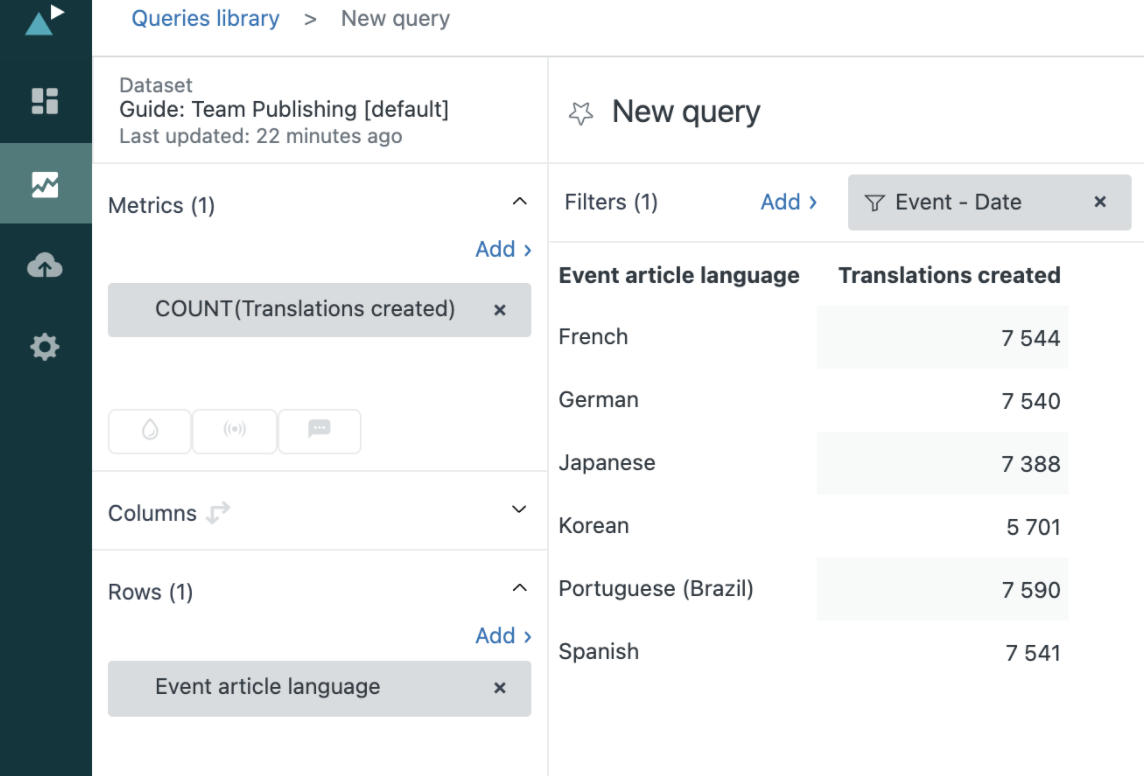Select the Portuguese (Brazil) row label
The image size is (1144, 776).
(x=656, y=589)
